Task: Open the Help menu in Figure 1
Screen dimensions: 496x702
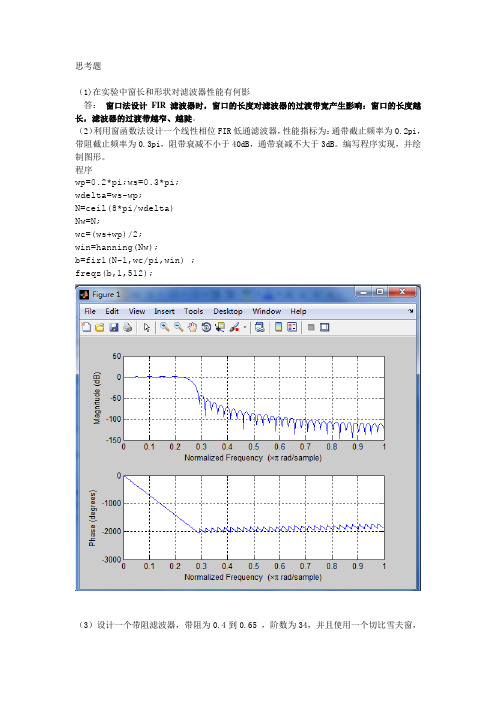Action: coord(298,311)
